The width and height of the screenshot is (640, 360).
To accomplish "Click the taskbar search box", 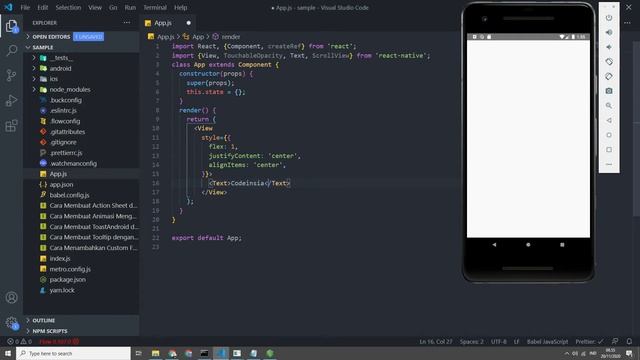I will pyautogui.click(x=73, y=353).
